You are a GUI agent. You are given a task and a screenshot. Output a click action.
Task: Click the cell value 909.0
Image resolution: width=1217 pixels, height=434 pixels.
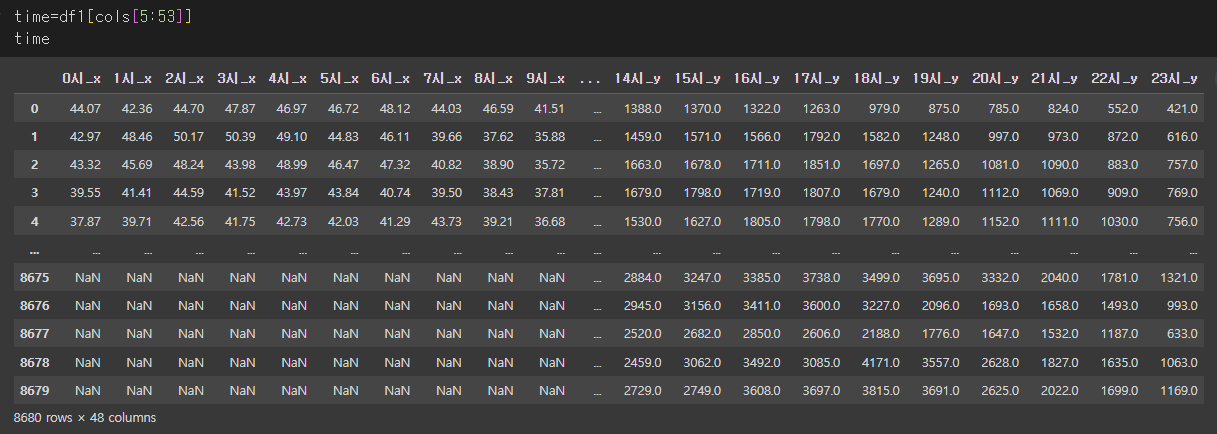(x=1121, y=192)
